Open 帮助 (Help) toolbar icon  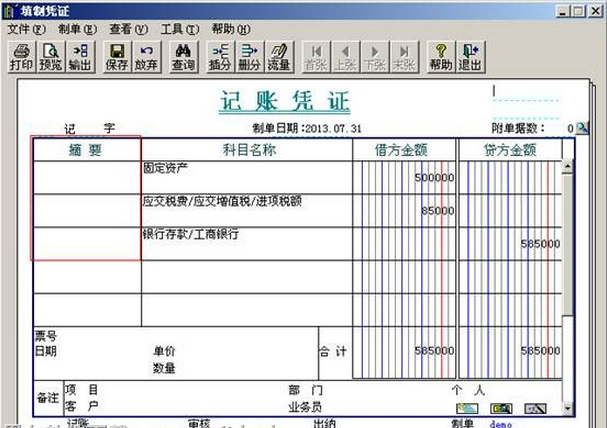(x=440, y=56)
